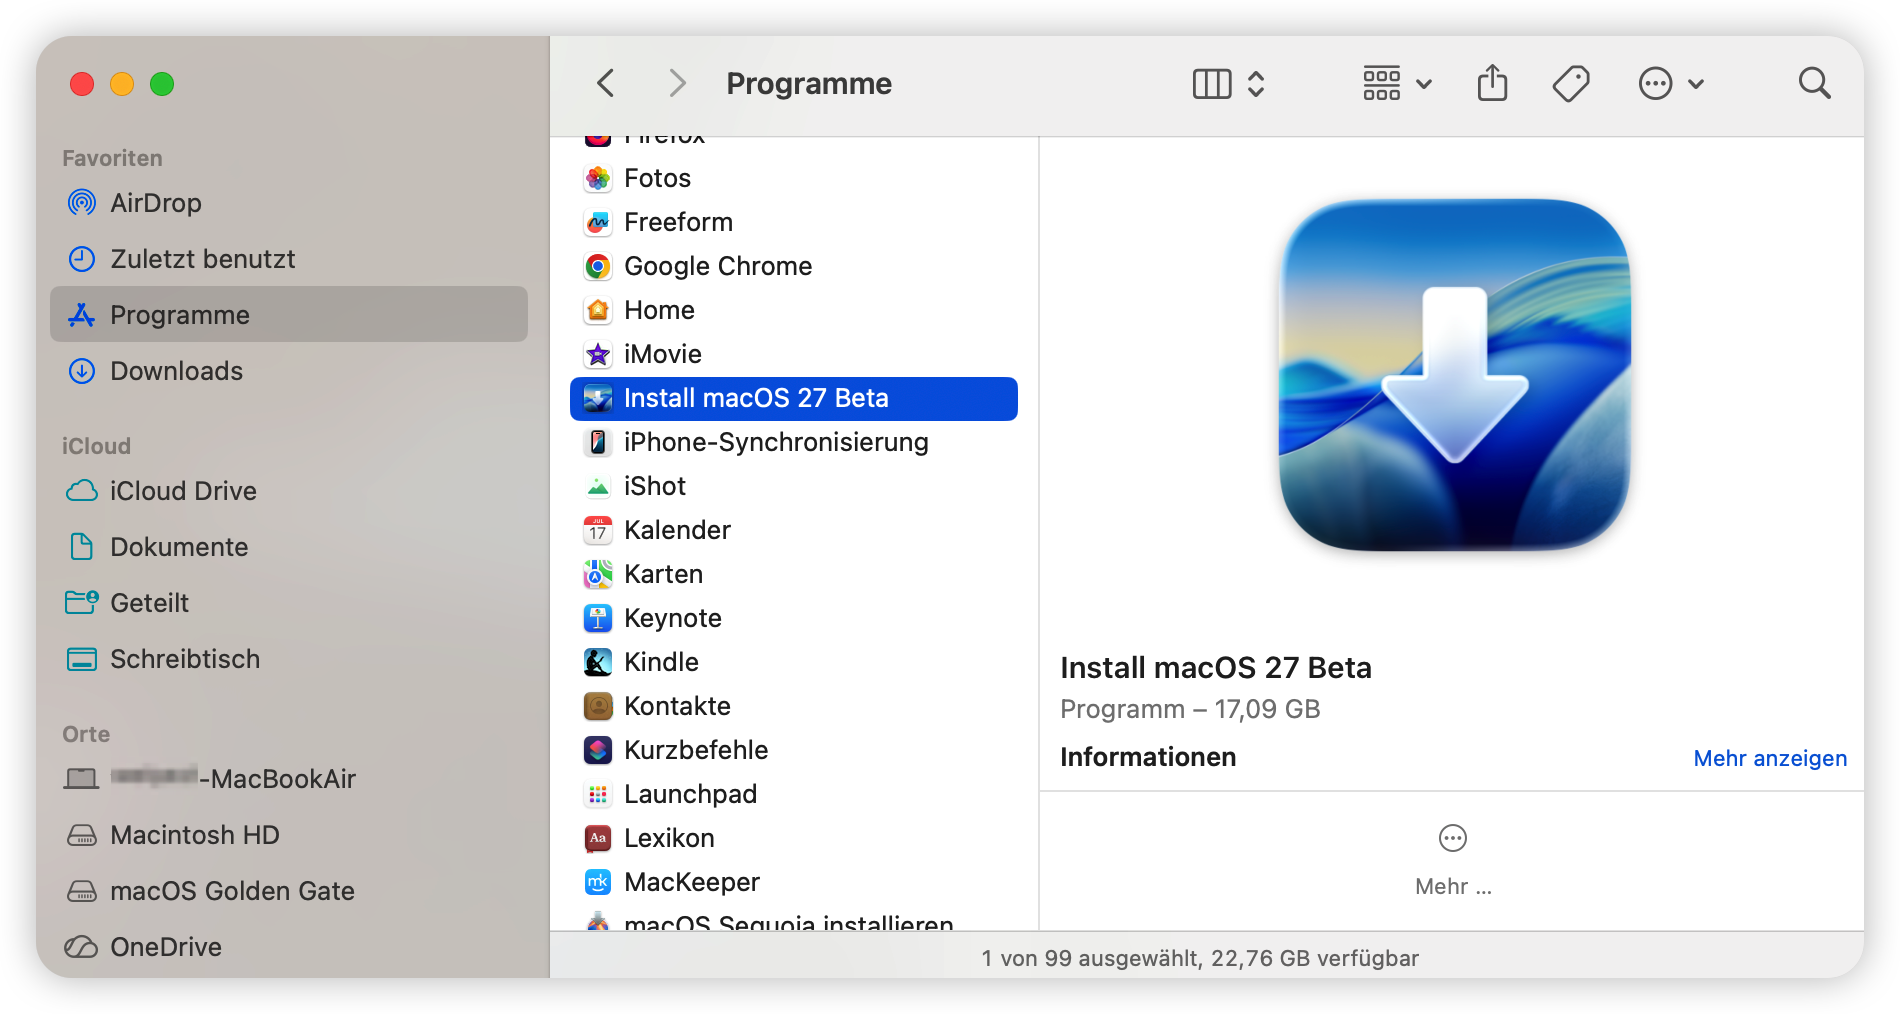Select the Fotos row name
The width and height of the screenshot is (1900, 1014).
657,178
